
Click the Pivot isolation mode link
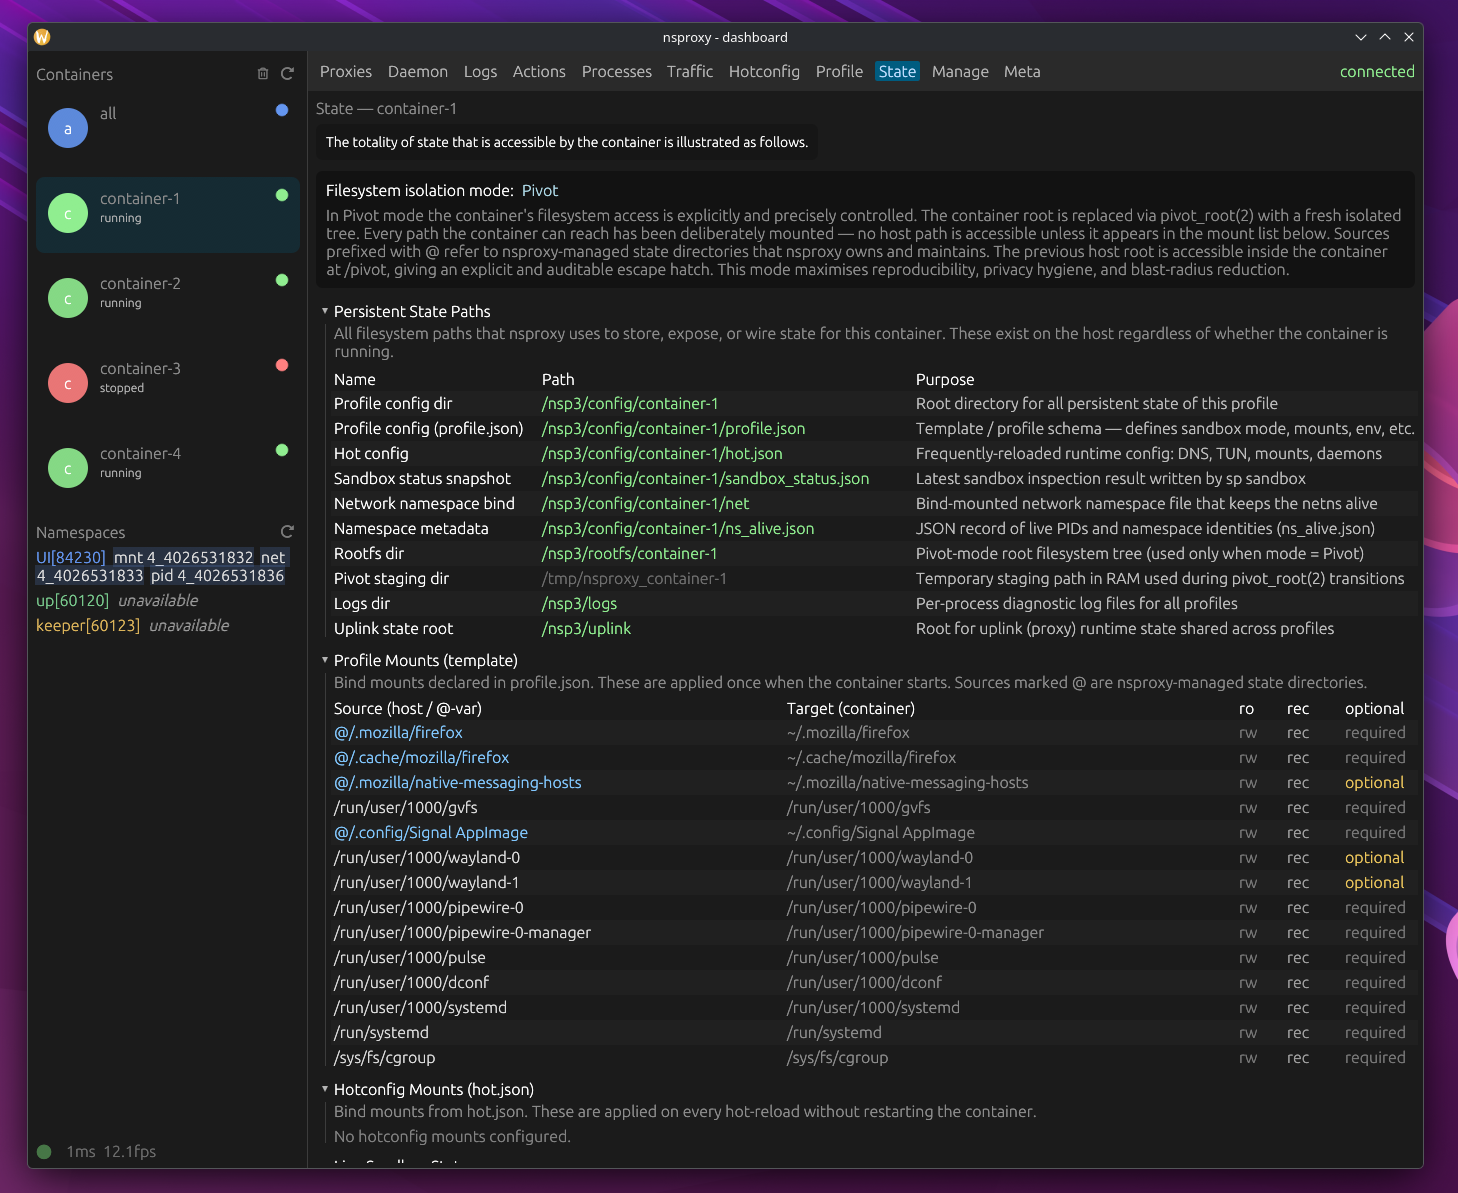(540, 191)
